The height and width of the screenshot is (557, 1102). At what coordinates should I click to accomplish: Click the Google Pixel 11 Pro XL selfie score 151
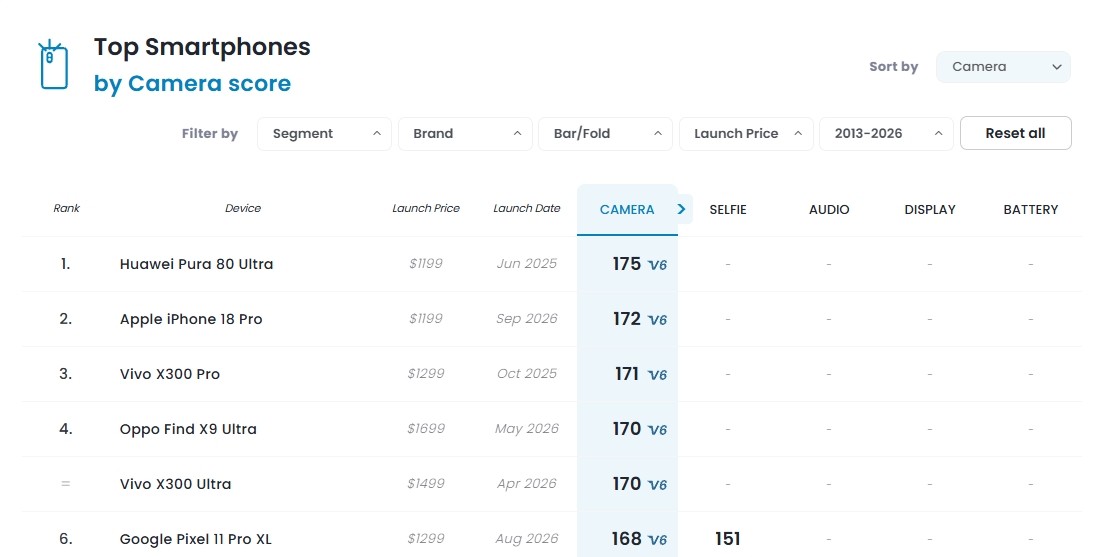727,539
